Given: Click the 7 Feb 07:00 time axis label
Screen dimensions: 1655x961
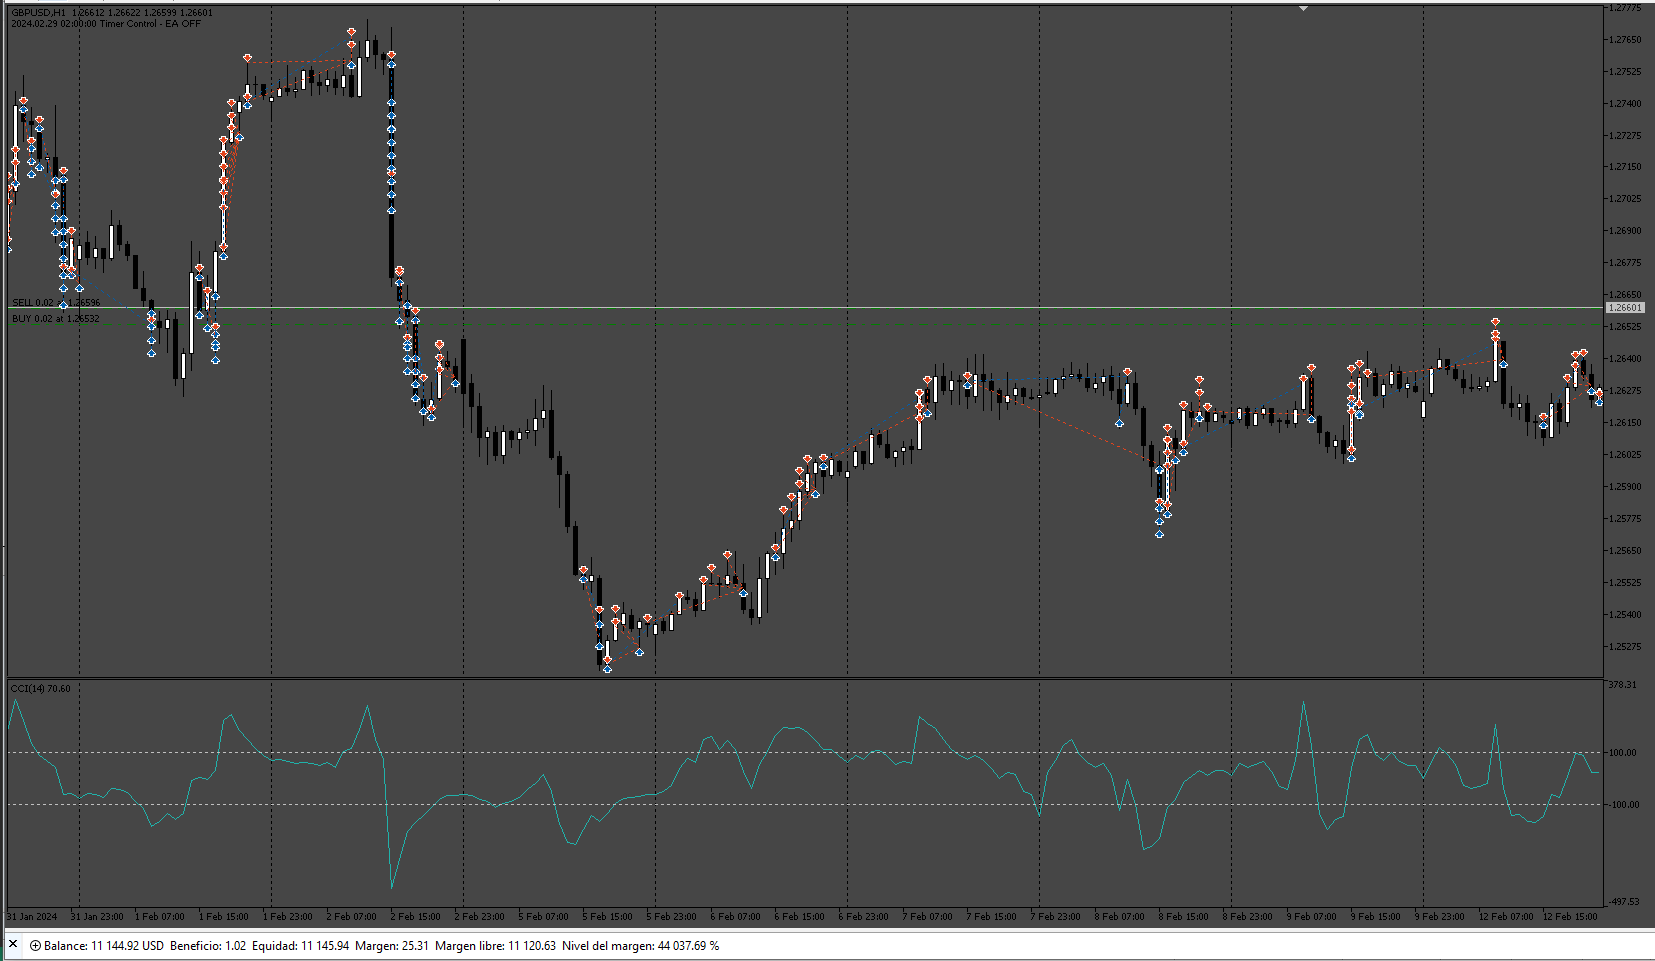Looking at the screenshot, I should coord(927,916).
